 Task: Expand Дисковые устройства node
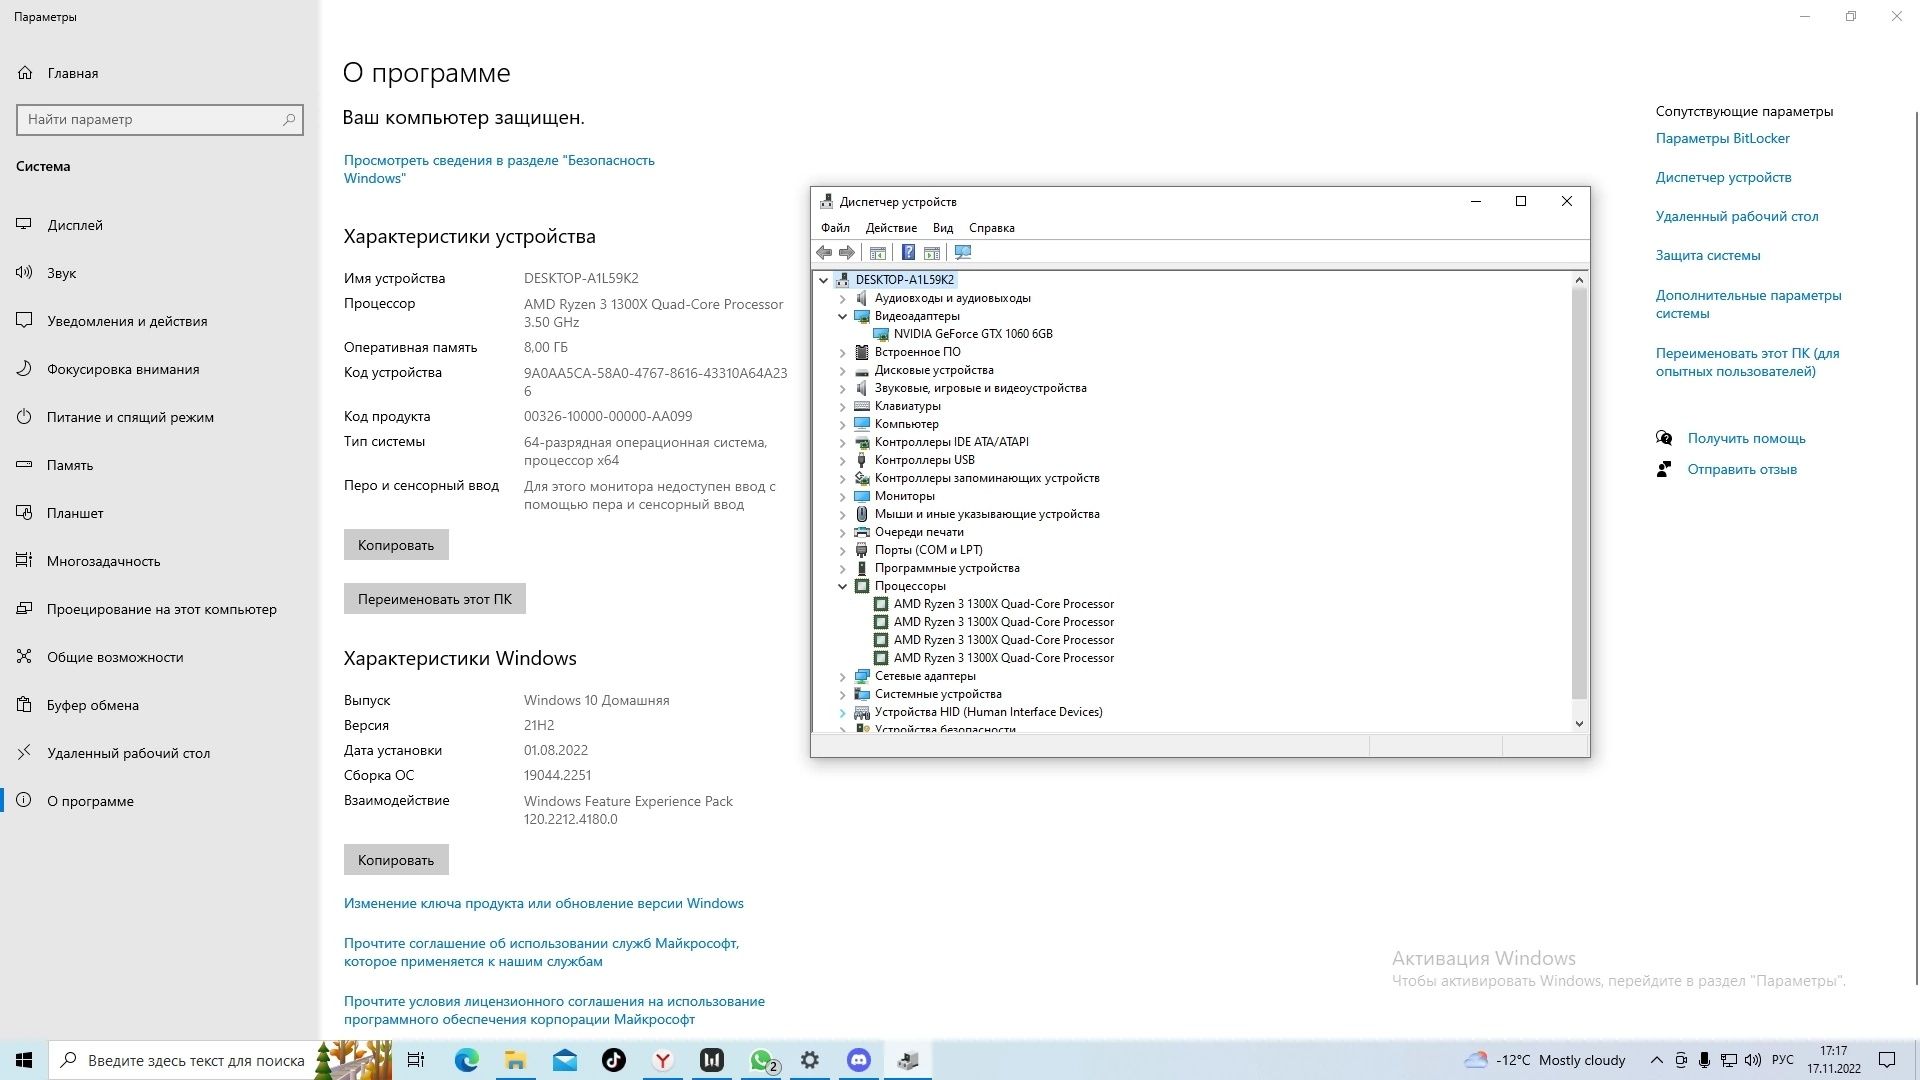842,370
